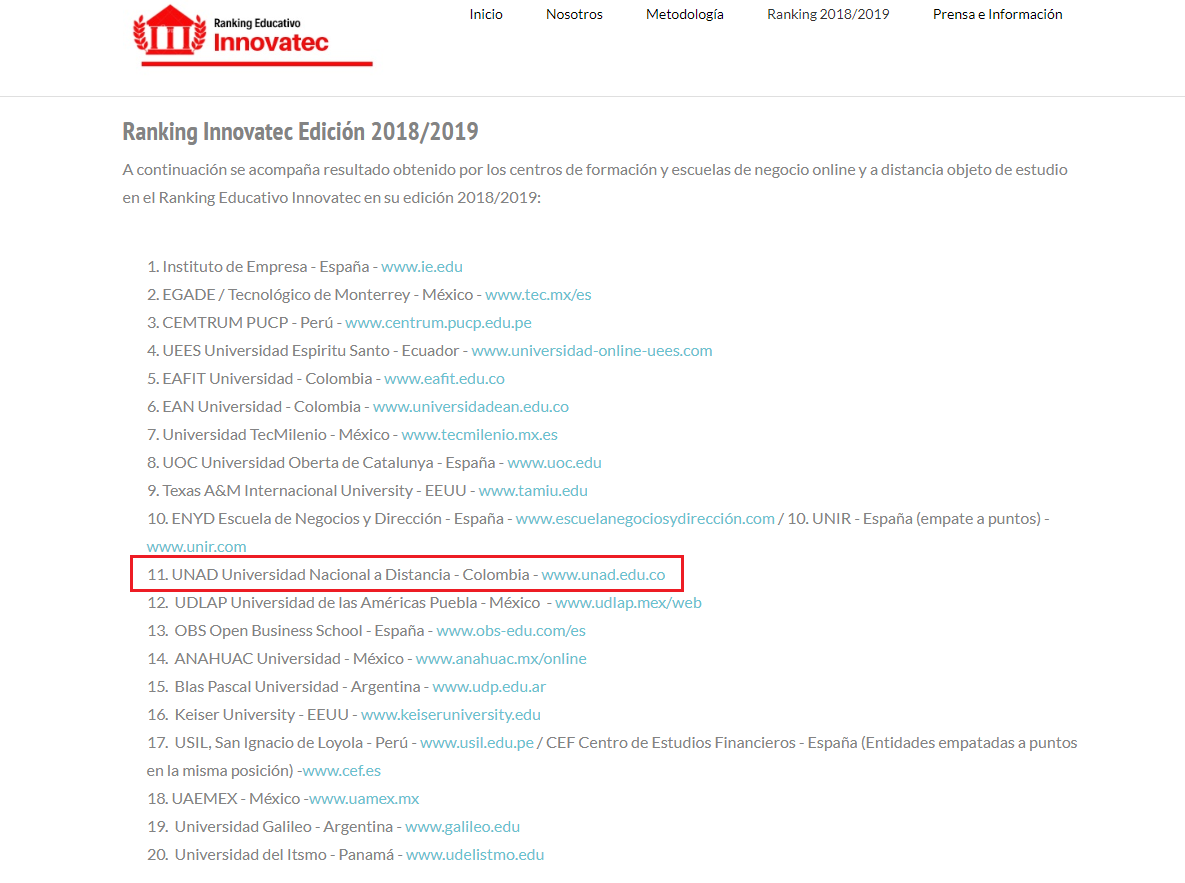
Task: Follow the www.anahuac.mx/online link
Action: [501, 658]
